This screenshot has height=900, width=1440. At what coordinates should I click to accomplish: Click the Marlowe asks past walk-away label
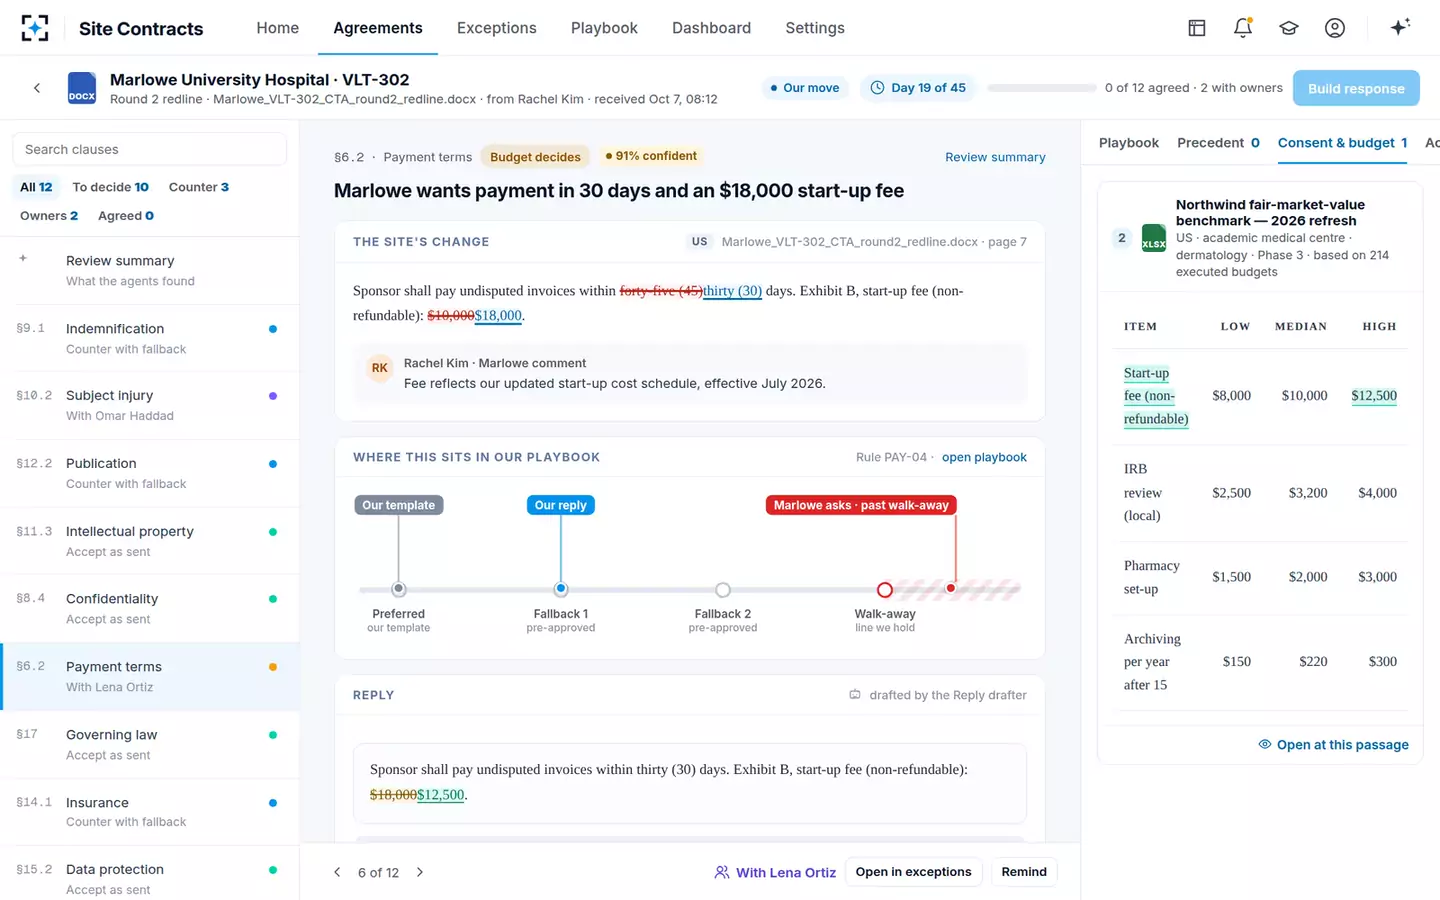(861, 505)
